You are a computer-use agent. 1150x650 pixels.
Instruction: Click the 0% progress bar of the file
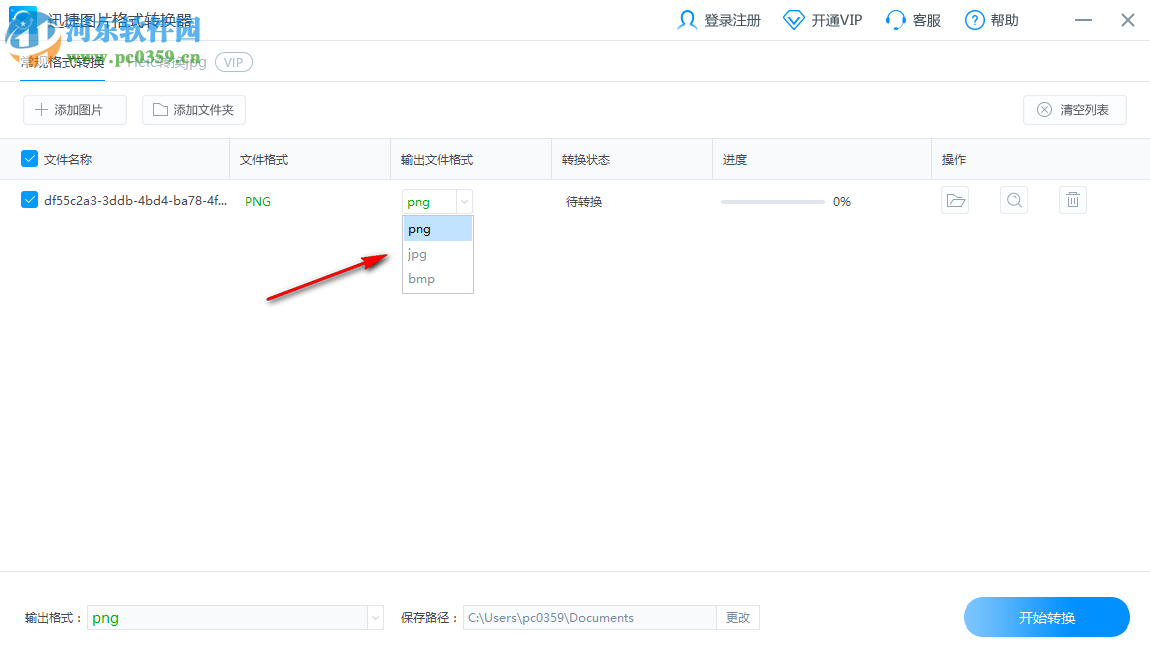coord(772,201)
